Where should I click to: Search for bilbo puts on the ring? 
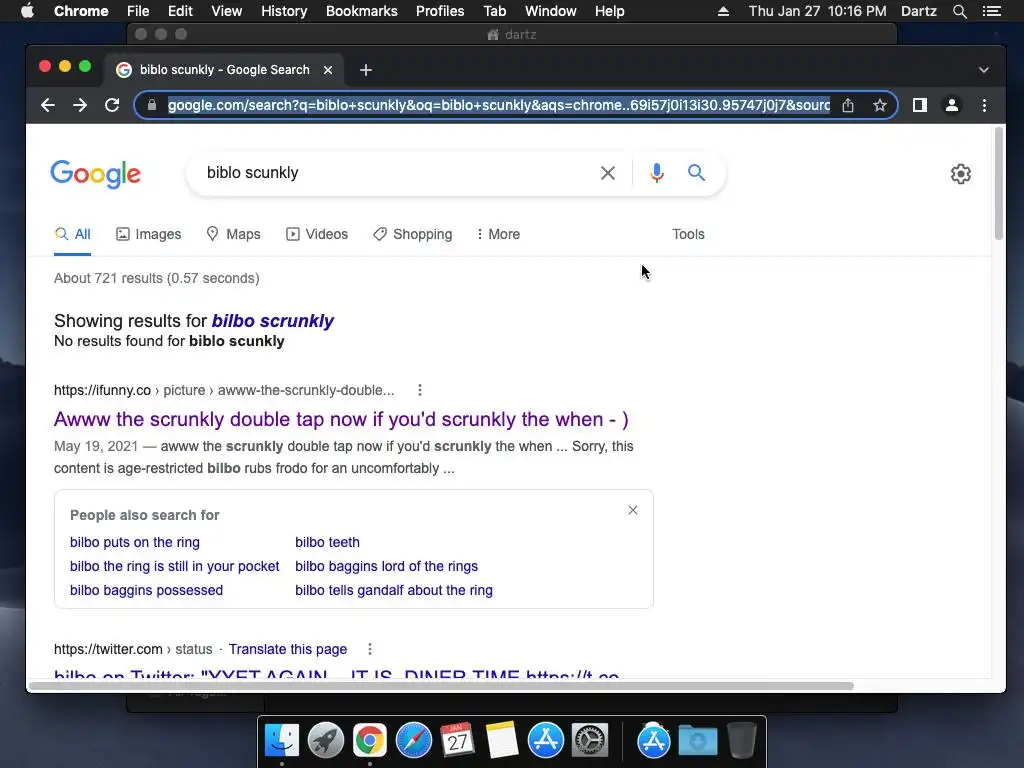click(x=135, y=542)
